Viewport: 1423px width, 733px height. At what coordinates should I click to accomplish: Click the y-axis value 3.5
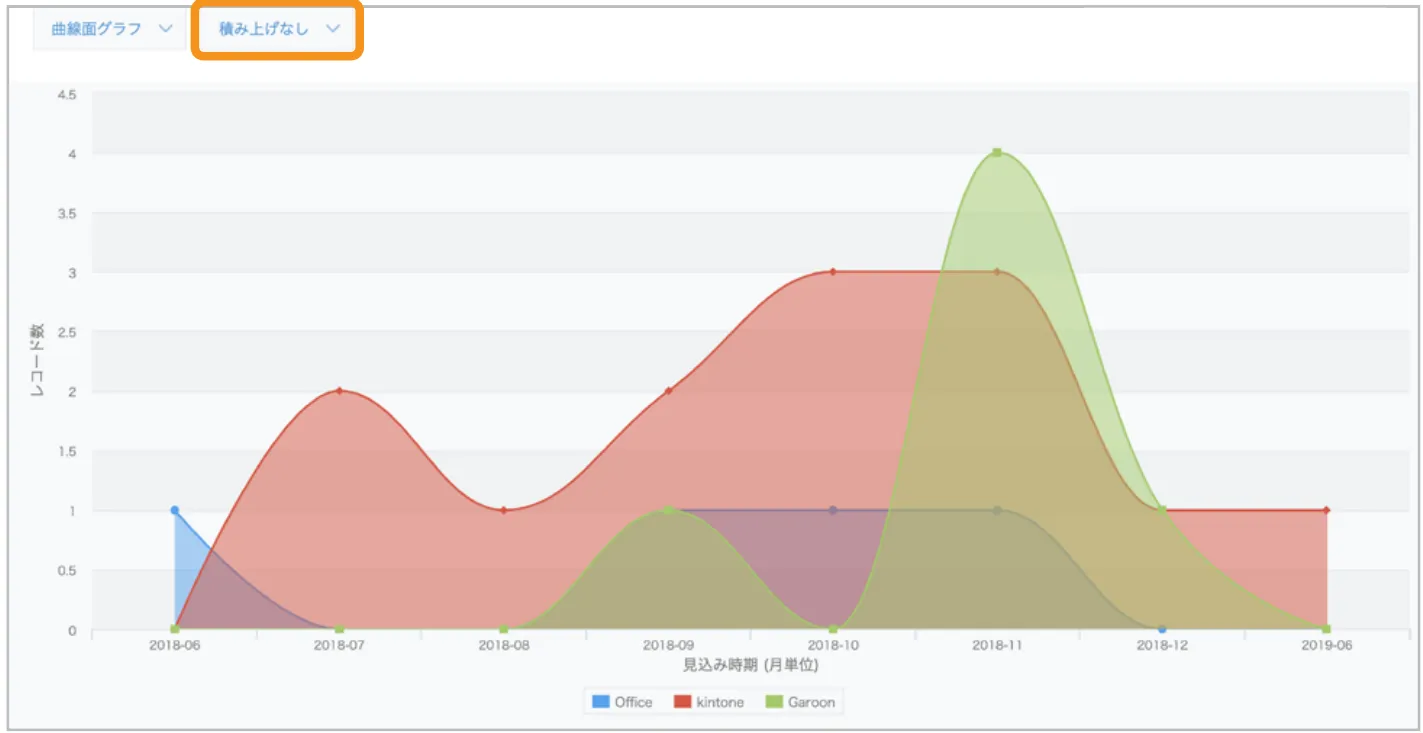point(66,213)
